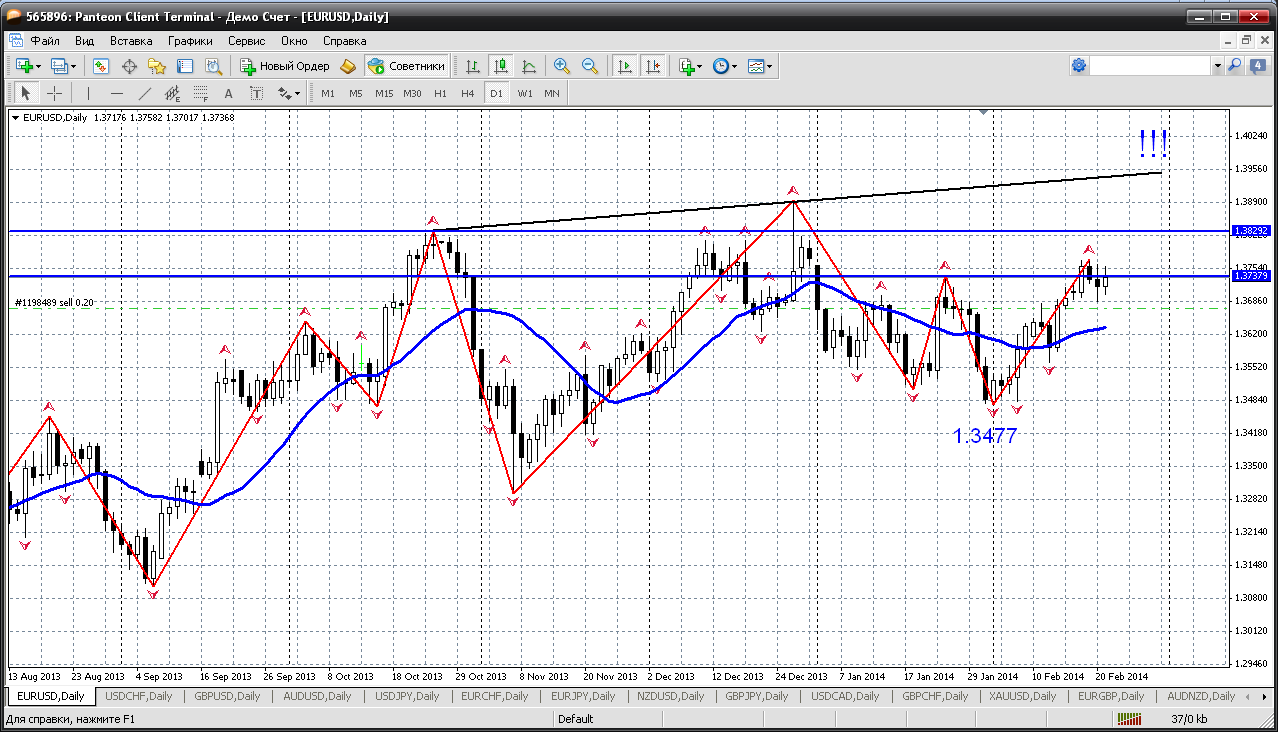Set timeframe to M5
1278x732 pixels.
click(356, 93)
